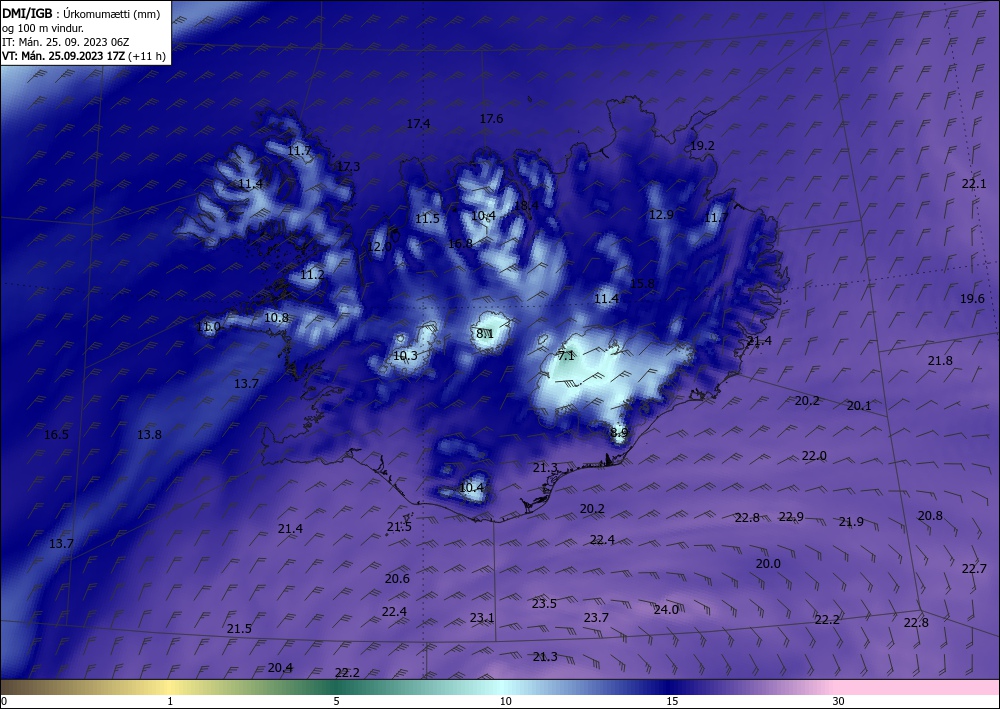
Task: Select the glacier value '7.1'
Action: pyautogui.click(x=566, y=356)
